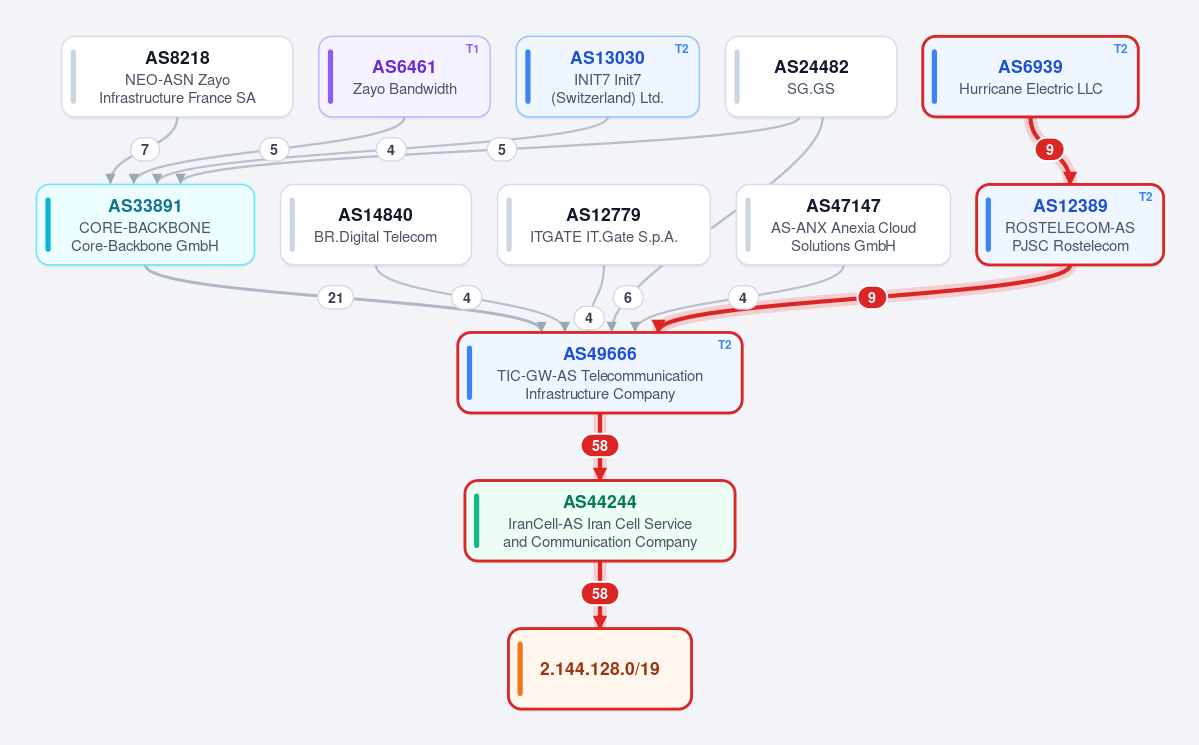Click the AS12389 ROSTELECOM-AS node
1199x745 pixels.
tap(1070, 225)
